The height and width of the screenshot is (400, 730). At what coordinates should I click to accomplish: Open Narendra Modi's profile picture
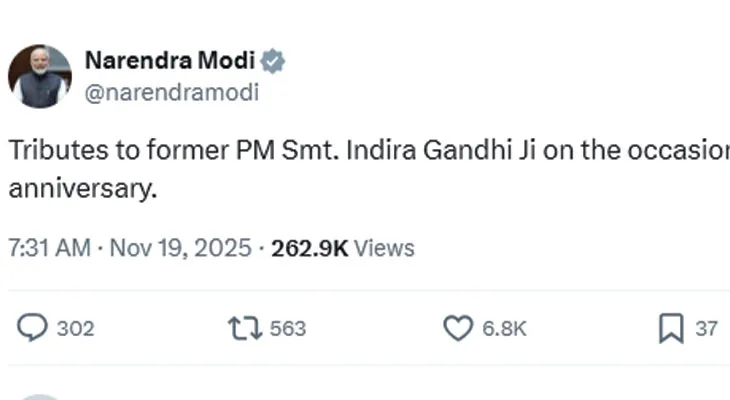[x=40, y=76]
